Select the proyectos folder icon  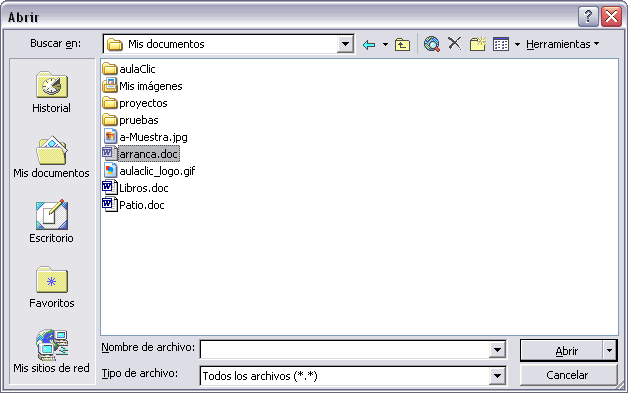pos(110,103)
